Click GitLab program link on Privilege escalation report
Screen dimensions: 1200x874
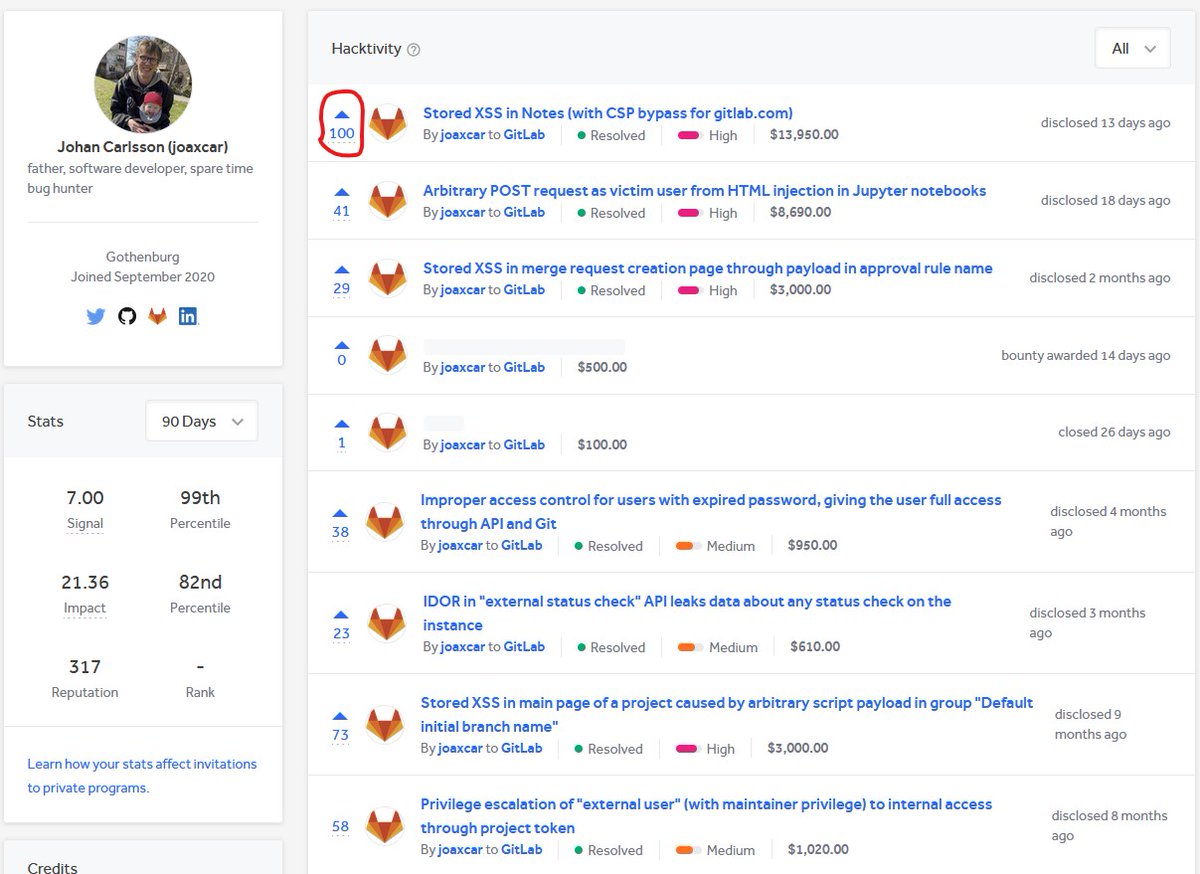[522, 850]
